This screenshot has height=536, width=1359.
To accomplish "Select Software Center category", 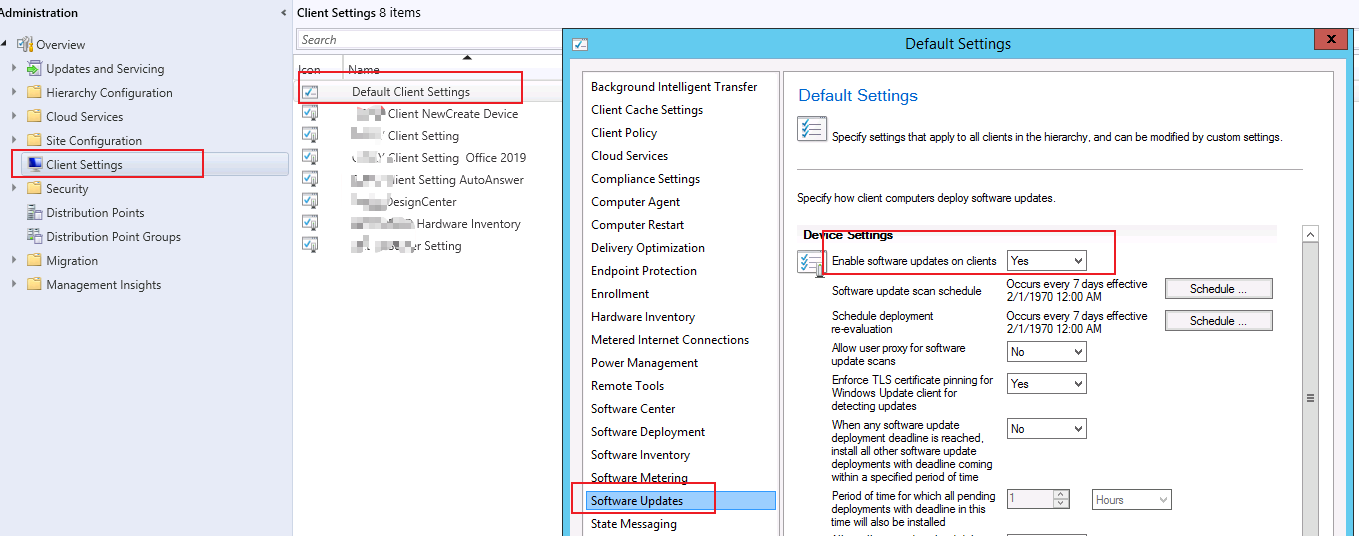I will [633, 409].
